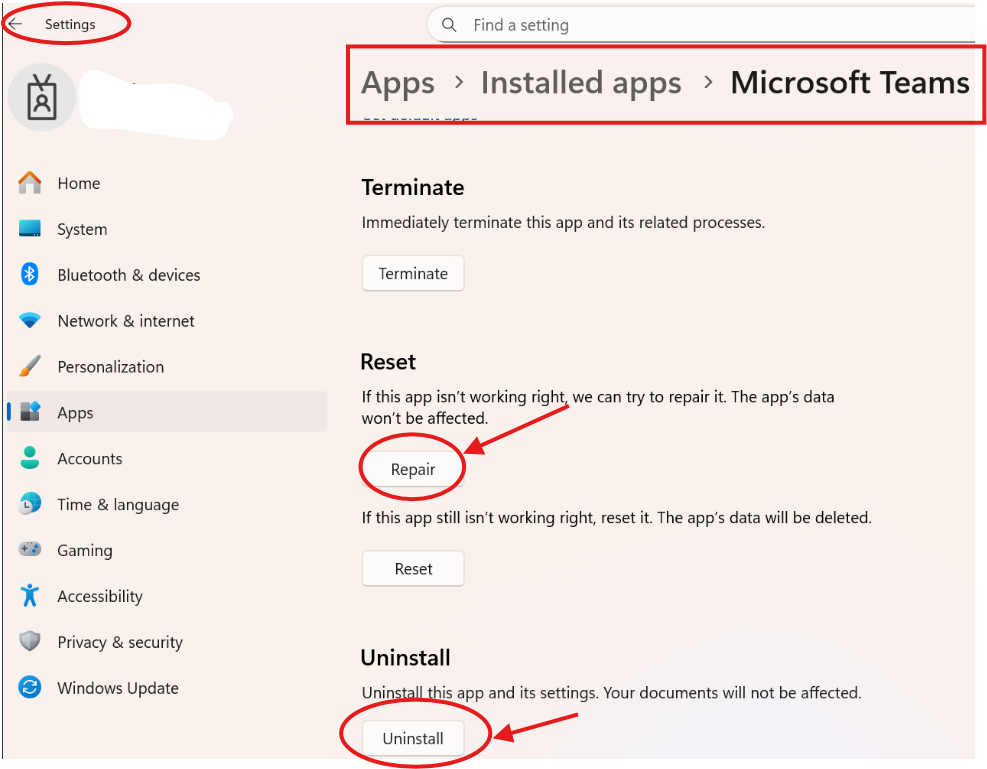The image size is (987, 769).
Task: Click the Personalization paintbrush icon
Action: point(30,366)
